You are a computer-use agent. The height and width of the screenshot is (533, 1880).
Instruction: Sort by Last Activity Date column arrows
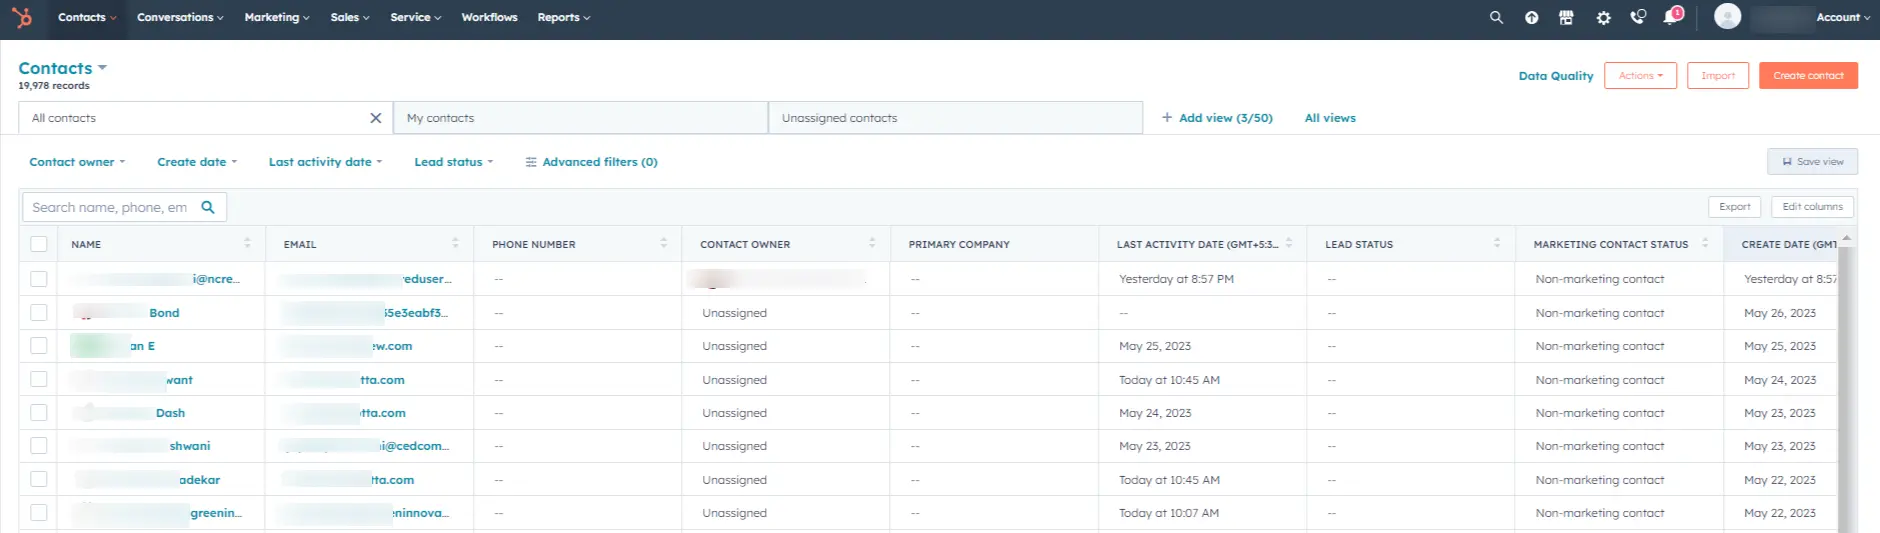(1289, 243)
